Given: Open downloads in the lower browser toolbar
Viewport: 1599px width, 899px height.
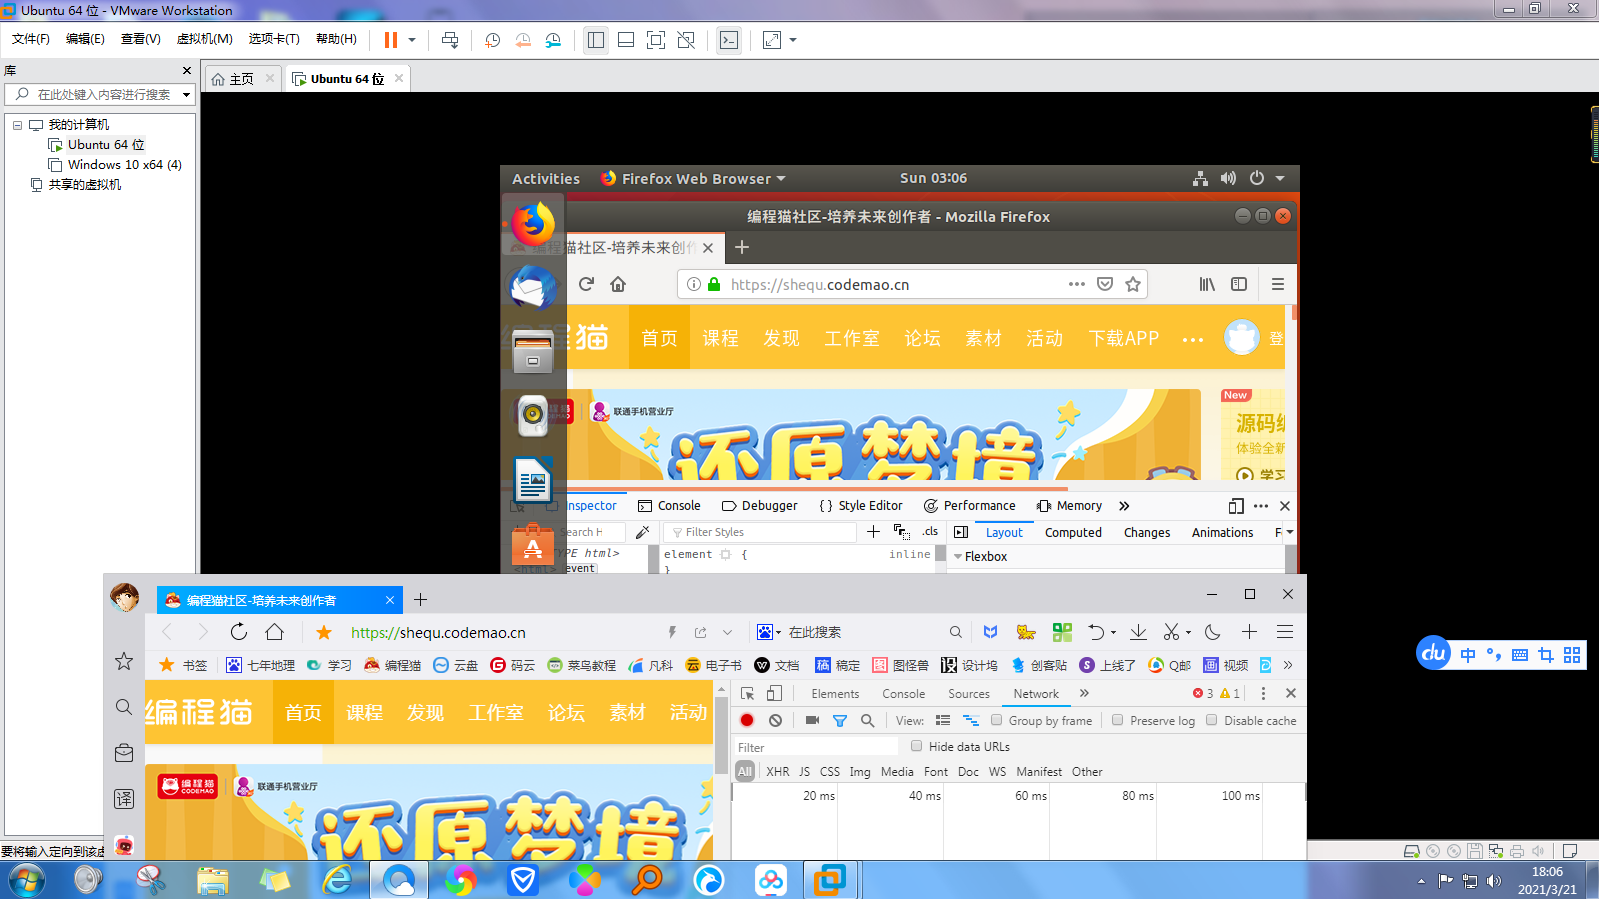Looking at the screenshot, I should tap(1138, 632).
